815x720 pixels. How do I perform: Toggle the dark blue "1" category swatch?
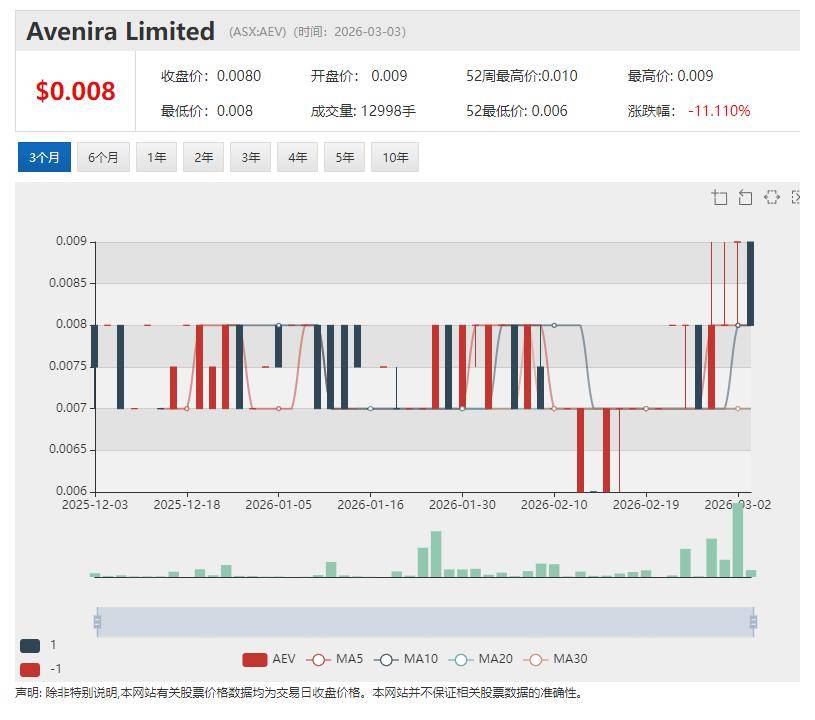(30, 646)
